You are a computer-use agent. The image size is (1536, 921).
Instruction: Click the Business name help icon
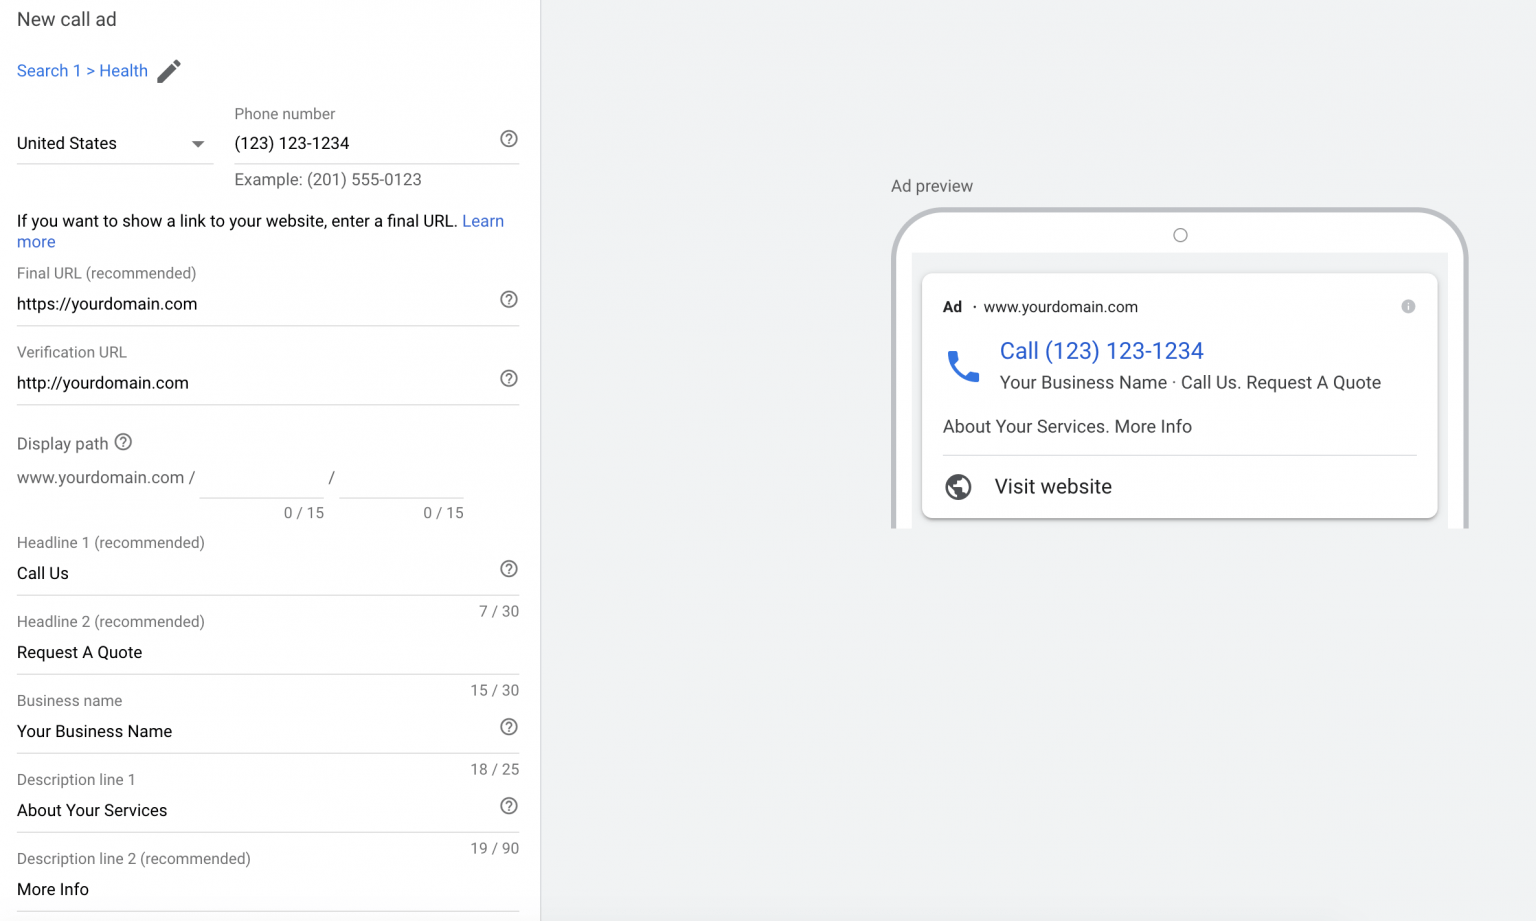[x=509, y=727]
